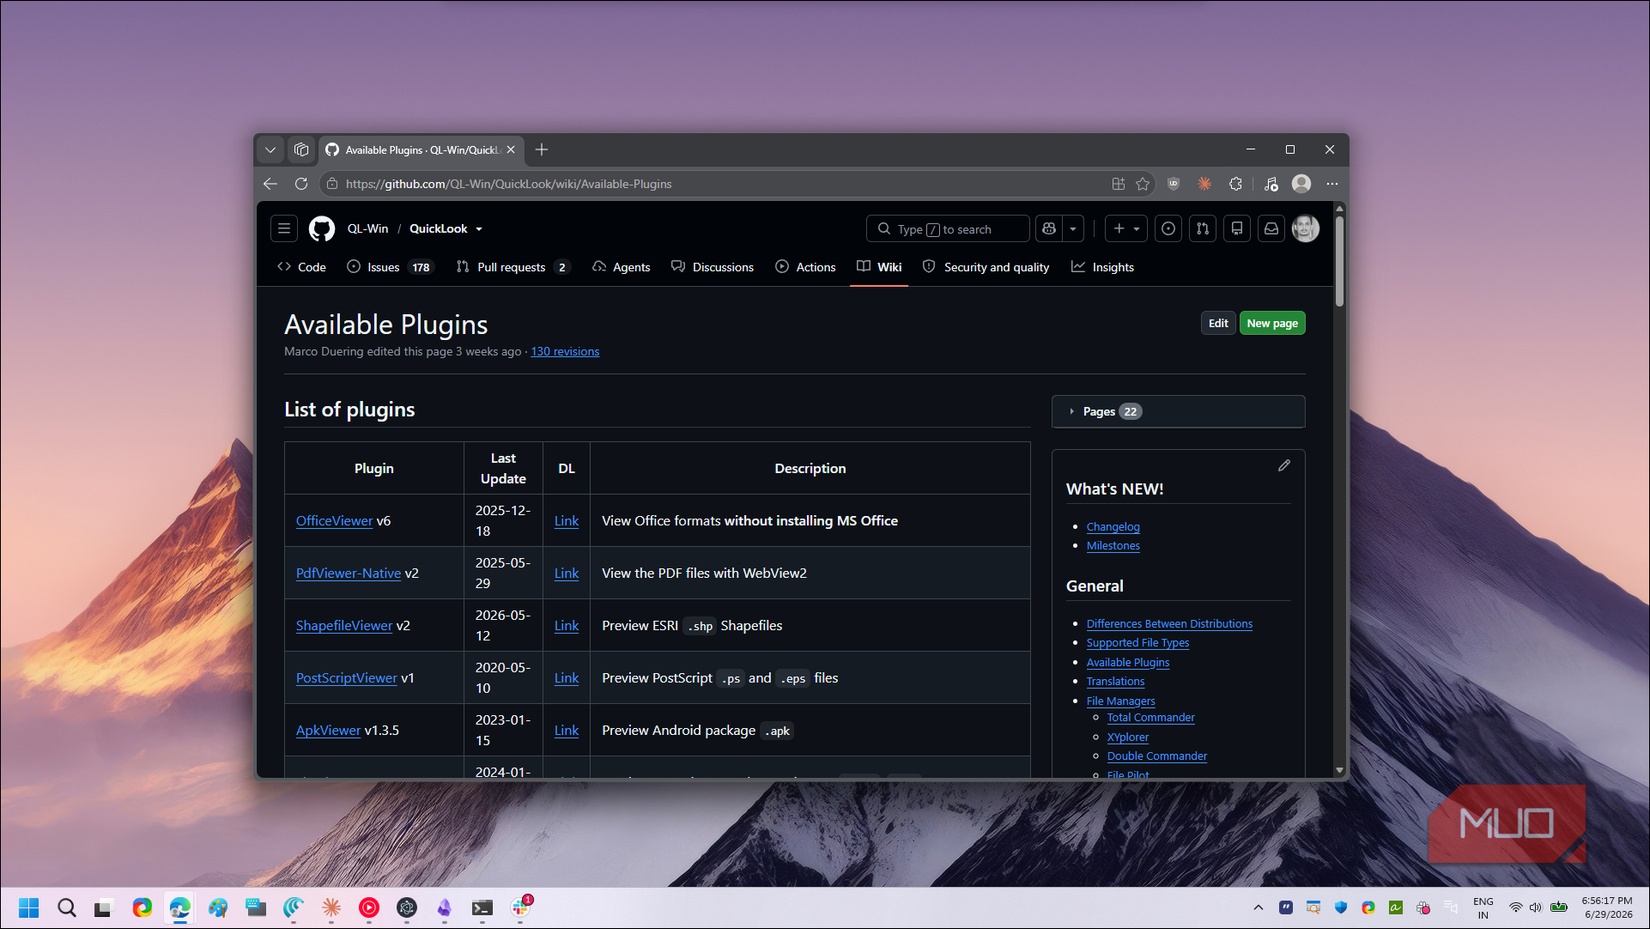The width and height of the screenshot is (1650, 929).
Task: Open browser Settings and more menu
Action: 1332,184
